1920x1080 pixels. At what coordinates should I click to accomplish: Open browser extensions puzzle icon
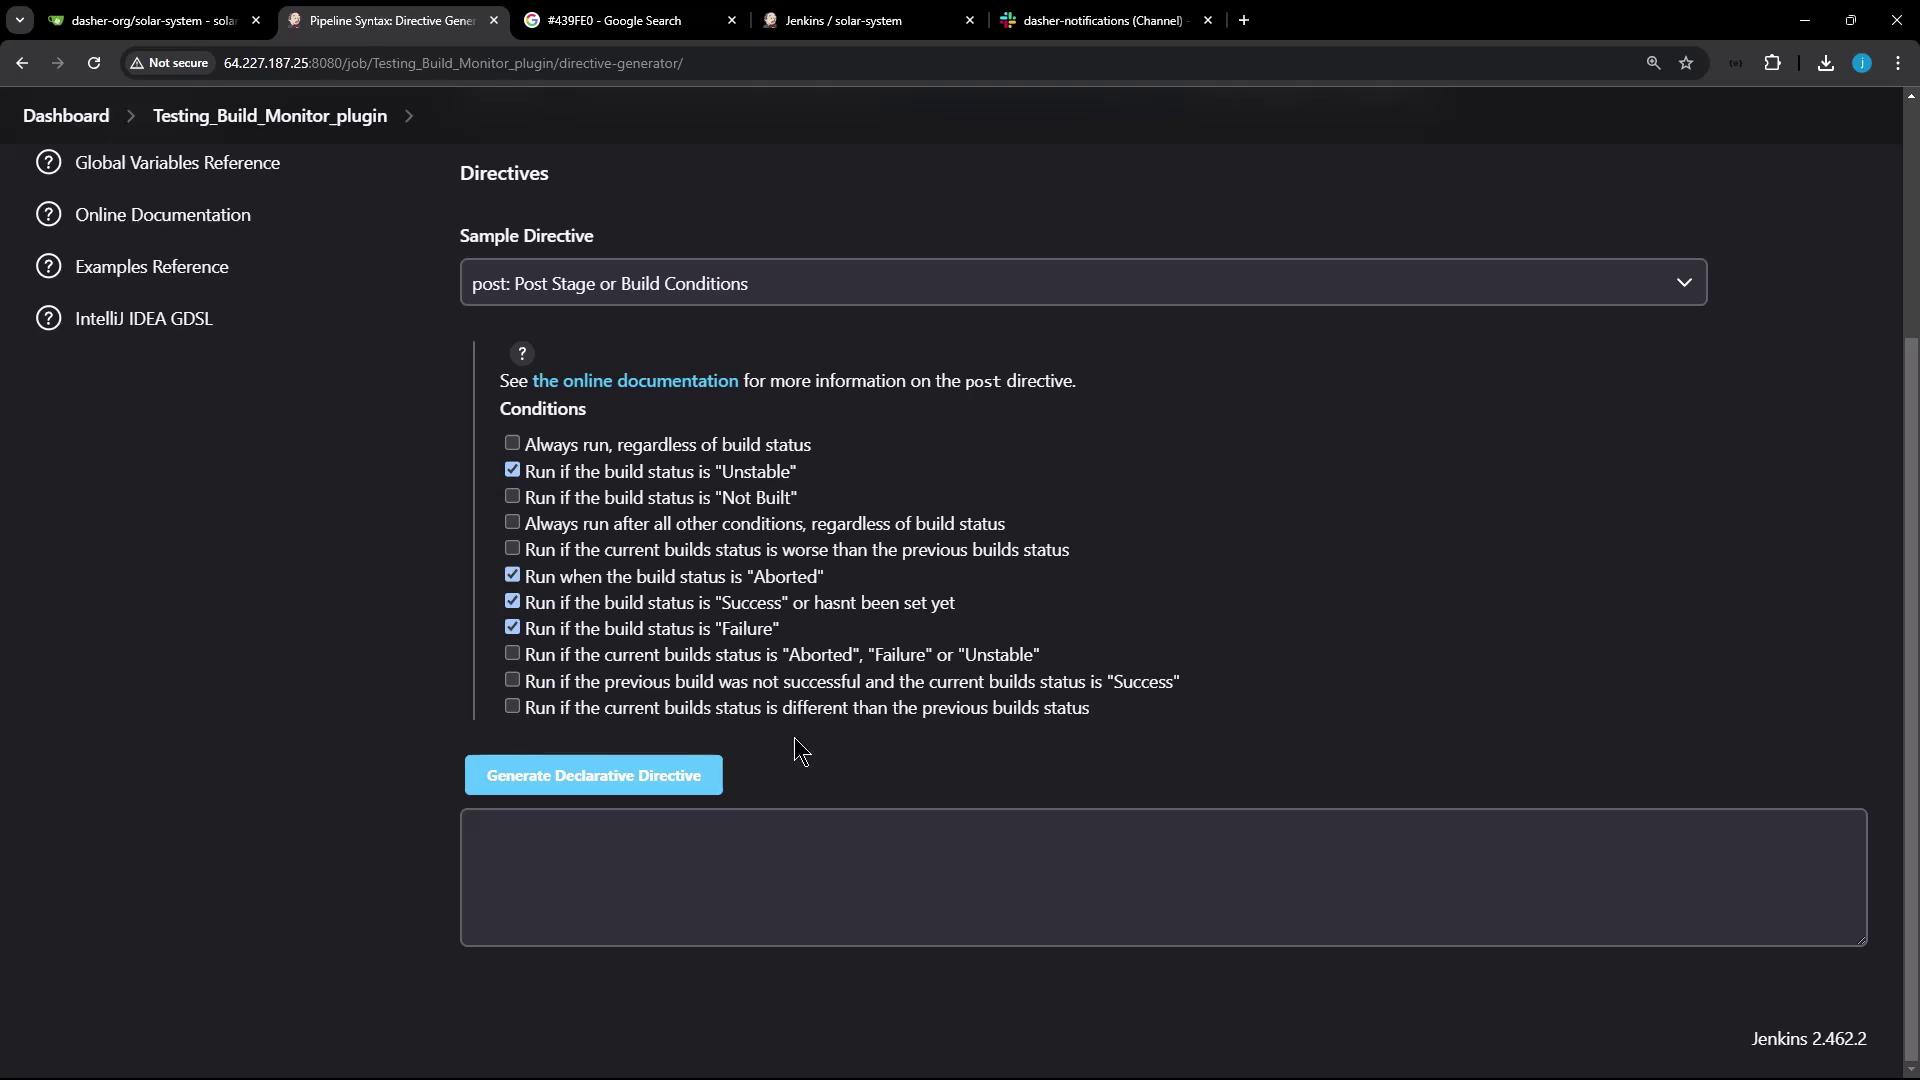point(1772,63)
